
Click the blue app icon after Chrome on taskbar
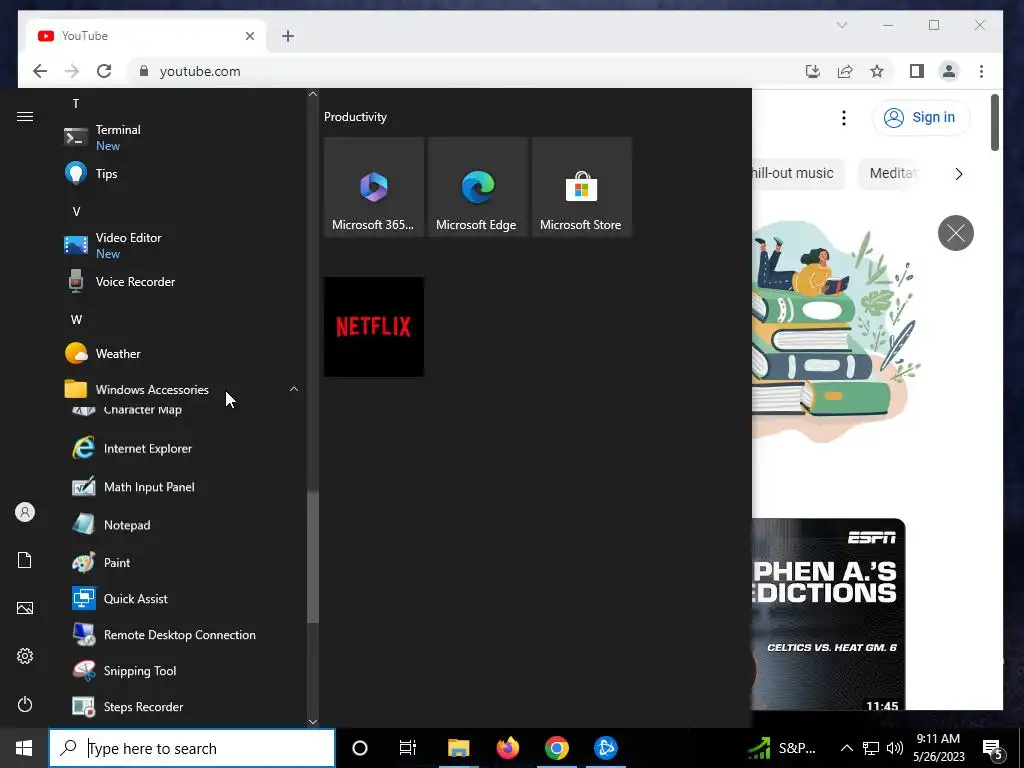click(x=606, y=748)
